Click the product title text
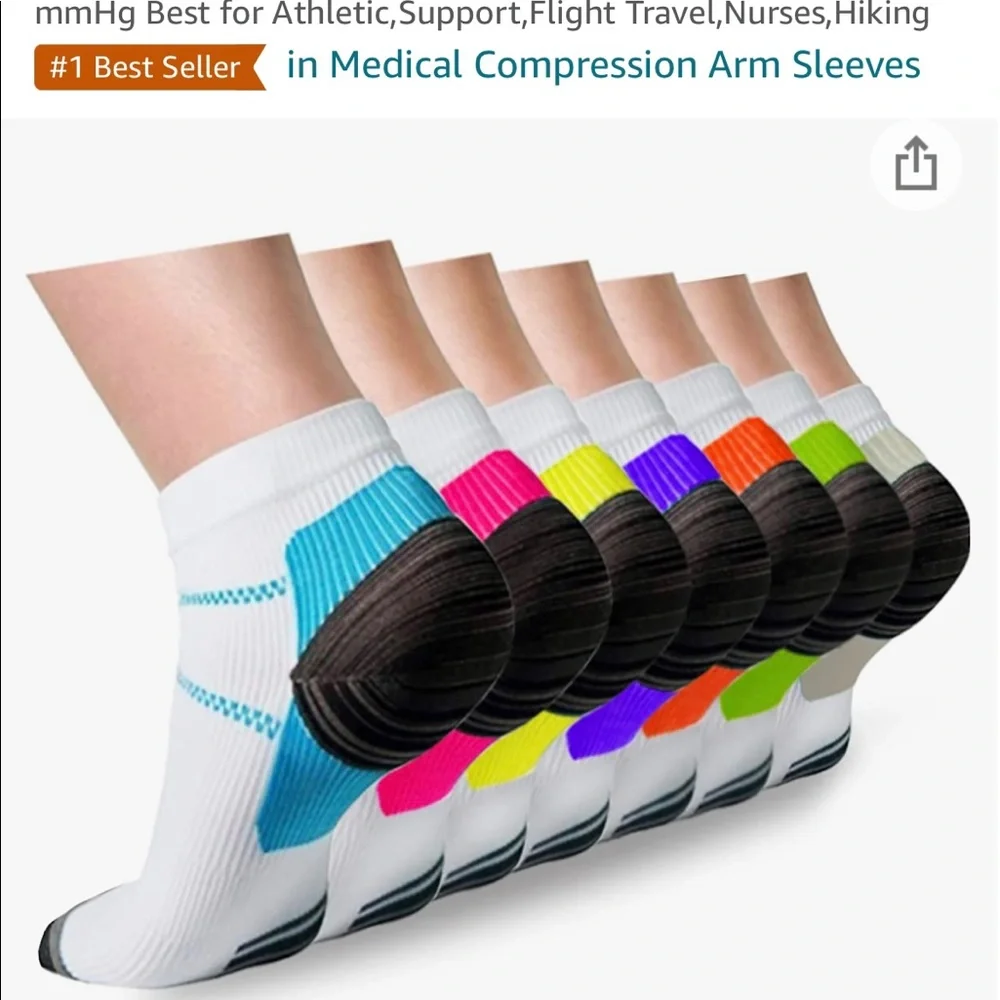 (x=482, y=14)
